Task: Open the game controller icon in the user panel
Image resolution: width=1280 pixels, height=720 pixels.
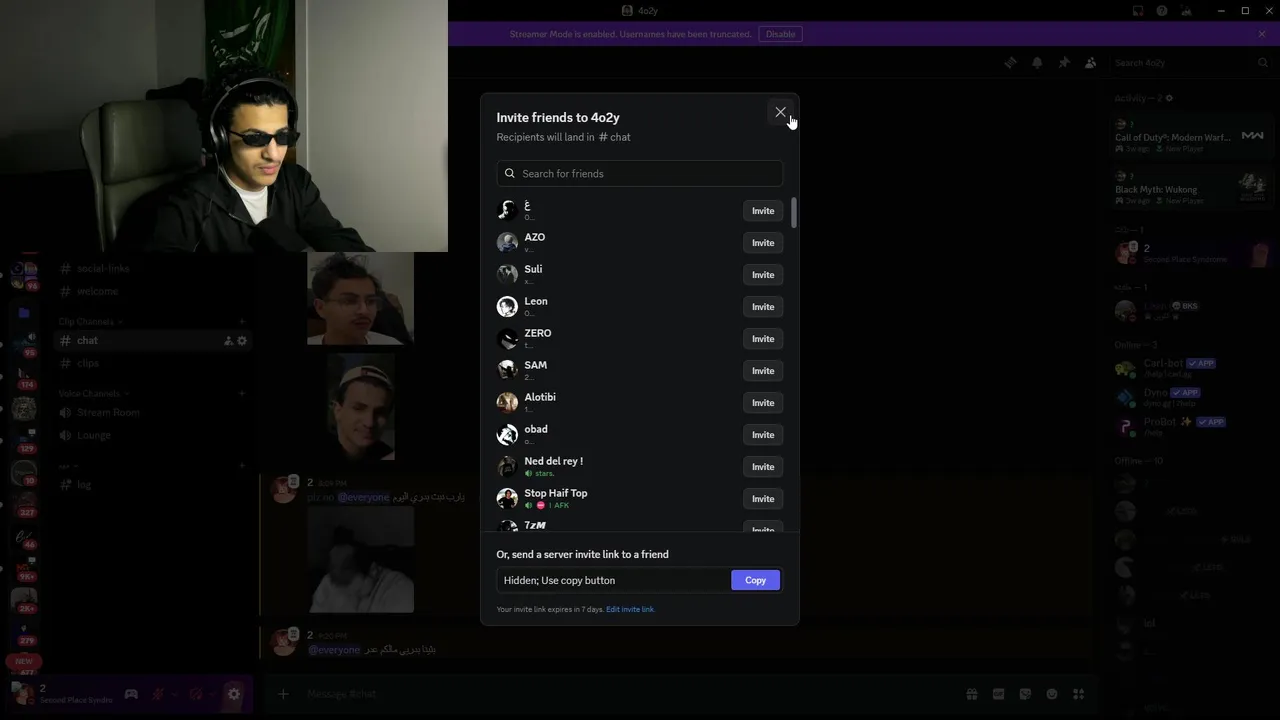Action: (131, 694)
